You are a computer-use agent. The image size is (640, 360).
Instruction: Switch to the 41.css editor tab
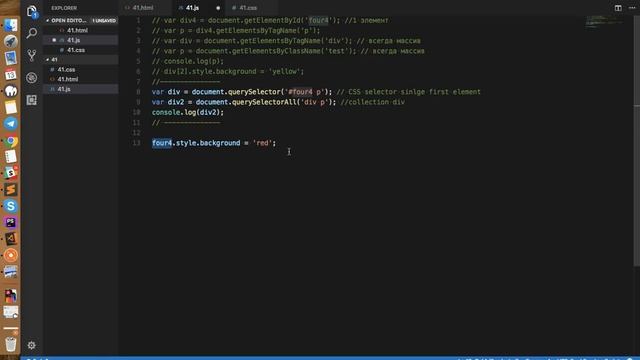248,8
